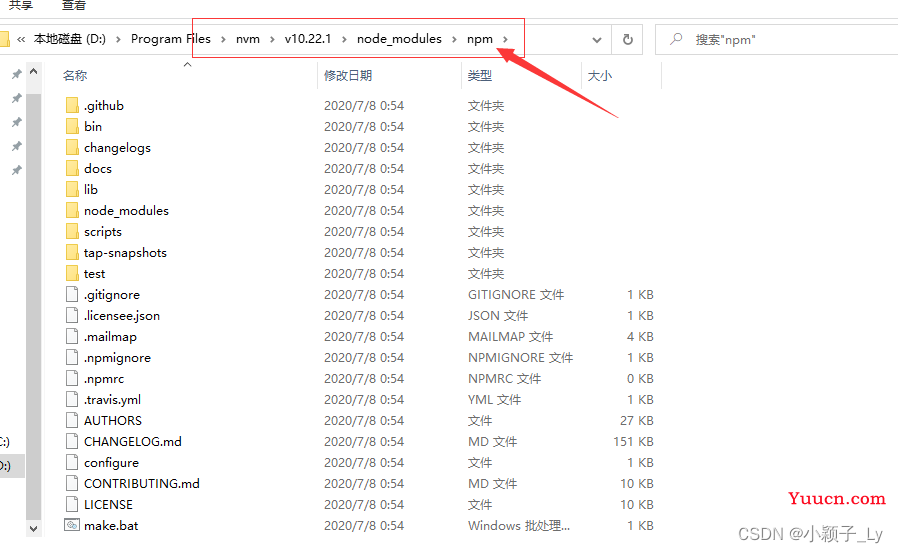898x553 pixels.
Task: Navigate to nvm breadcrumb
Action: 248,39
